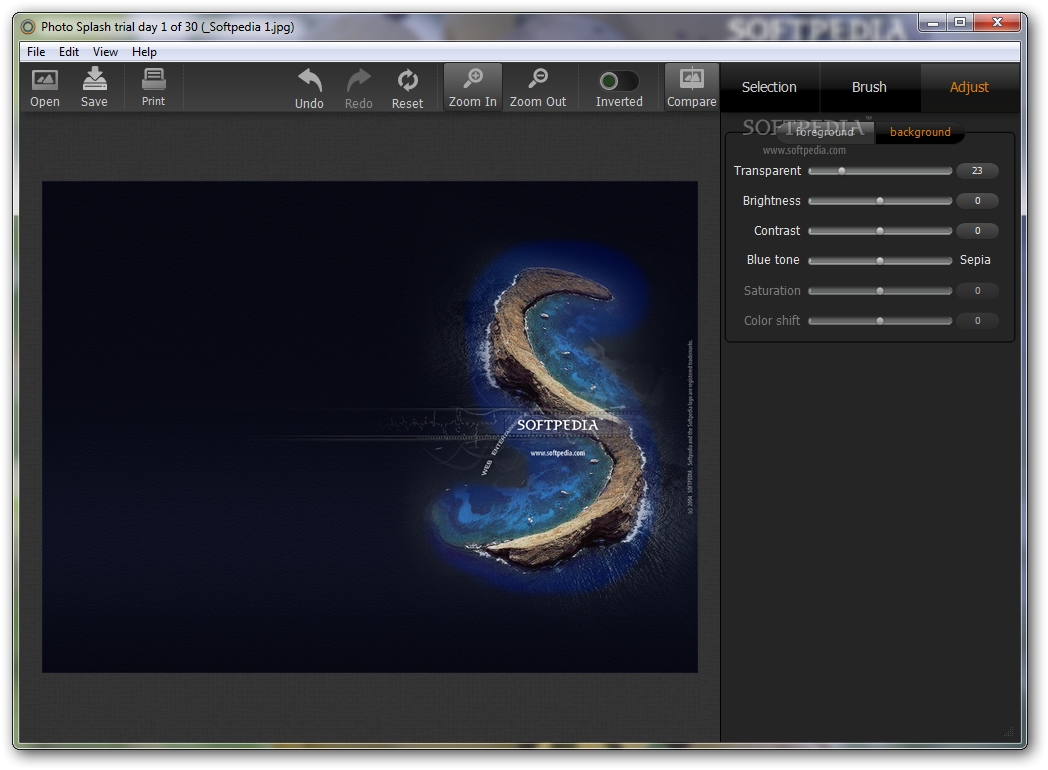Click the Brightness value field
1048x770 pixels.
977,201
